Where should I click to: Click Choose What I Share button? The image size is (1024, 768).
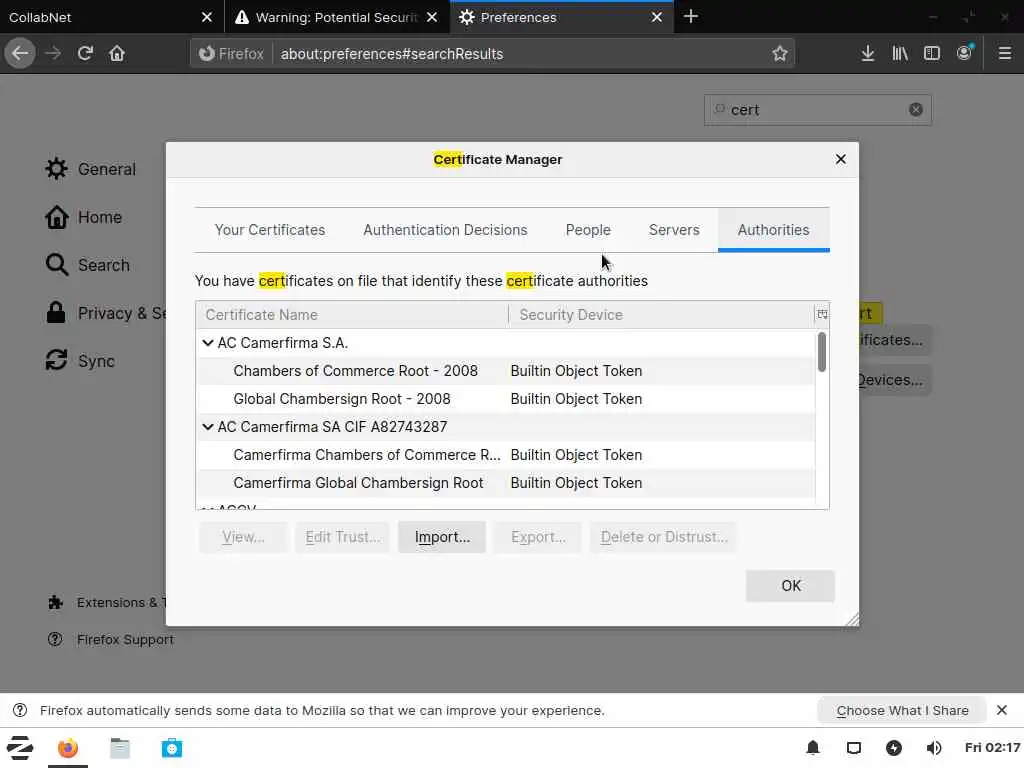pos(902,710)
